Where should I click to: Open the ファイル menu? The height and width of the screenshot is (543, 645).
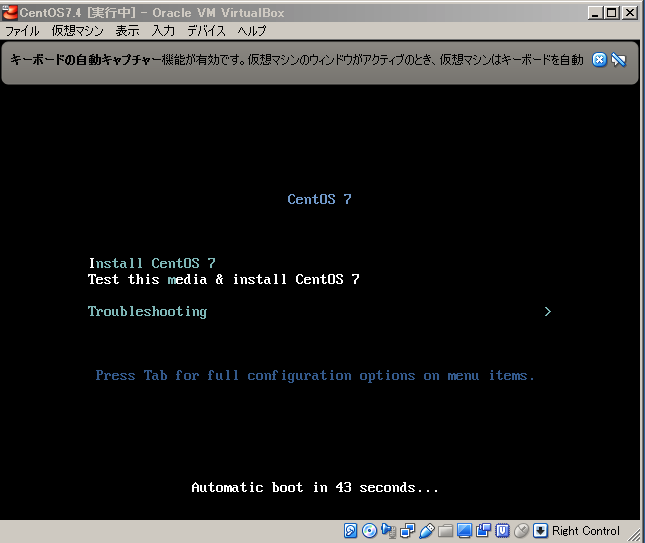[x=22, y=31]
